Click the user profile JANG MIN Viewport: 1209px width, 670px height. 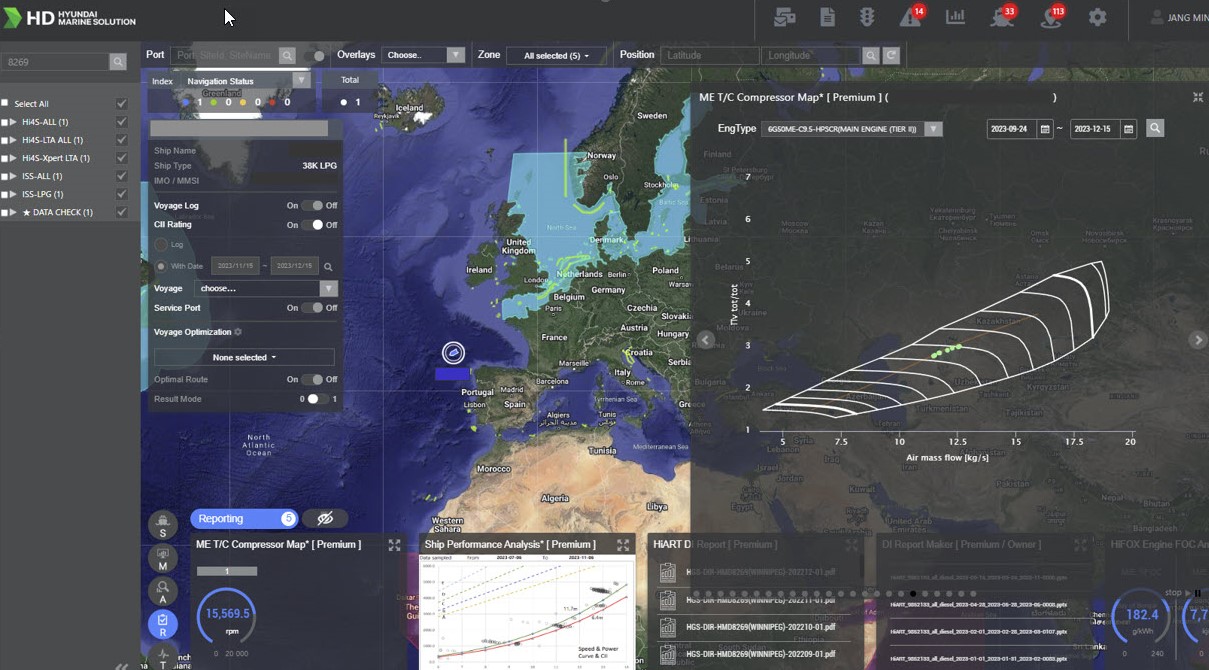point(1180,17)
